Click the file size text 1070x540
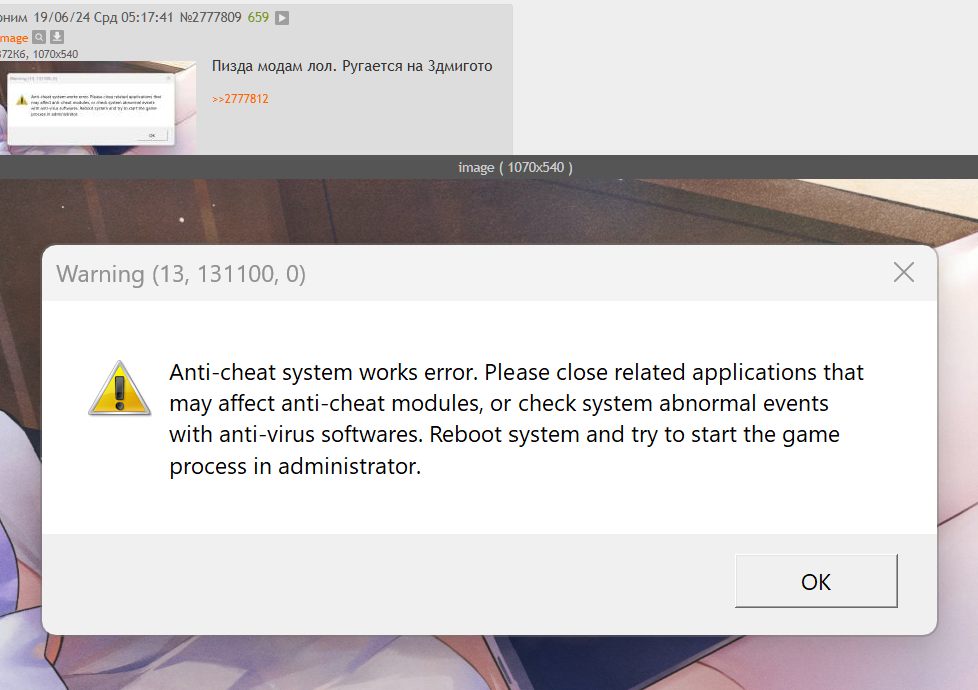 pos(56,54)
